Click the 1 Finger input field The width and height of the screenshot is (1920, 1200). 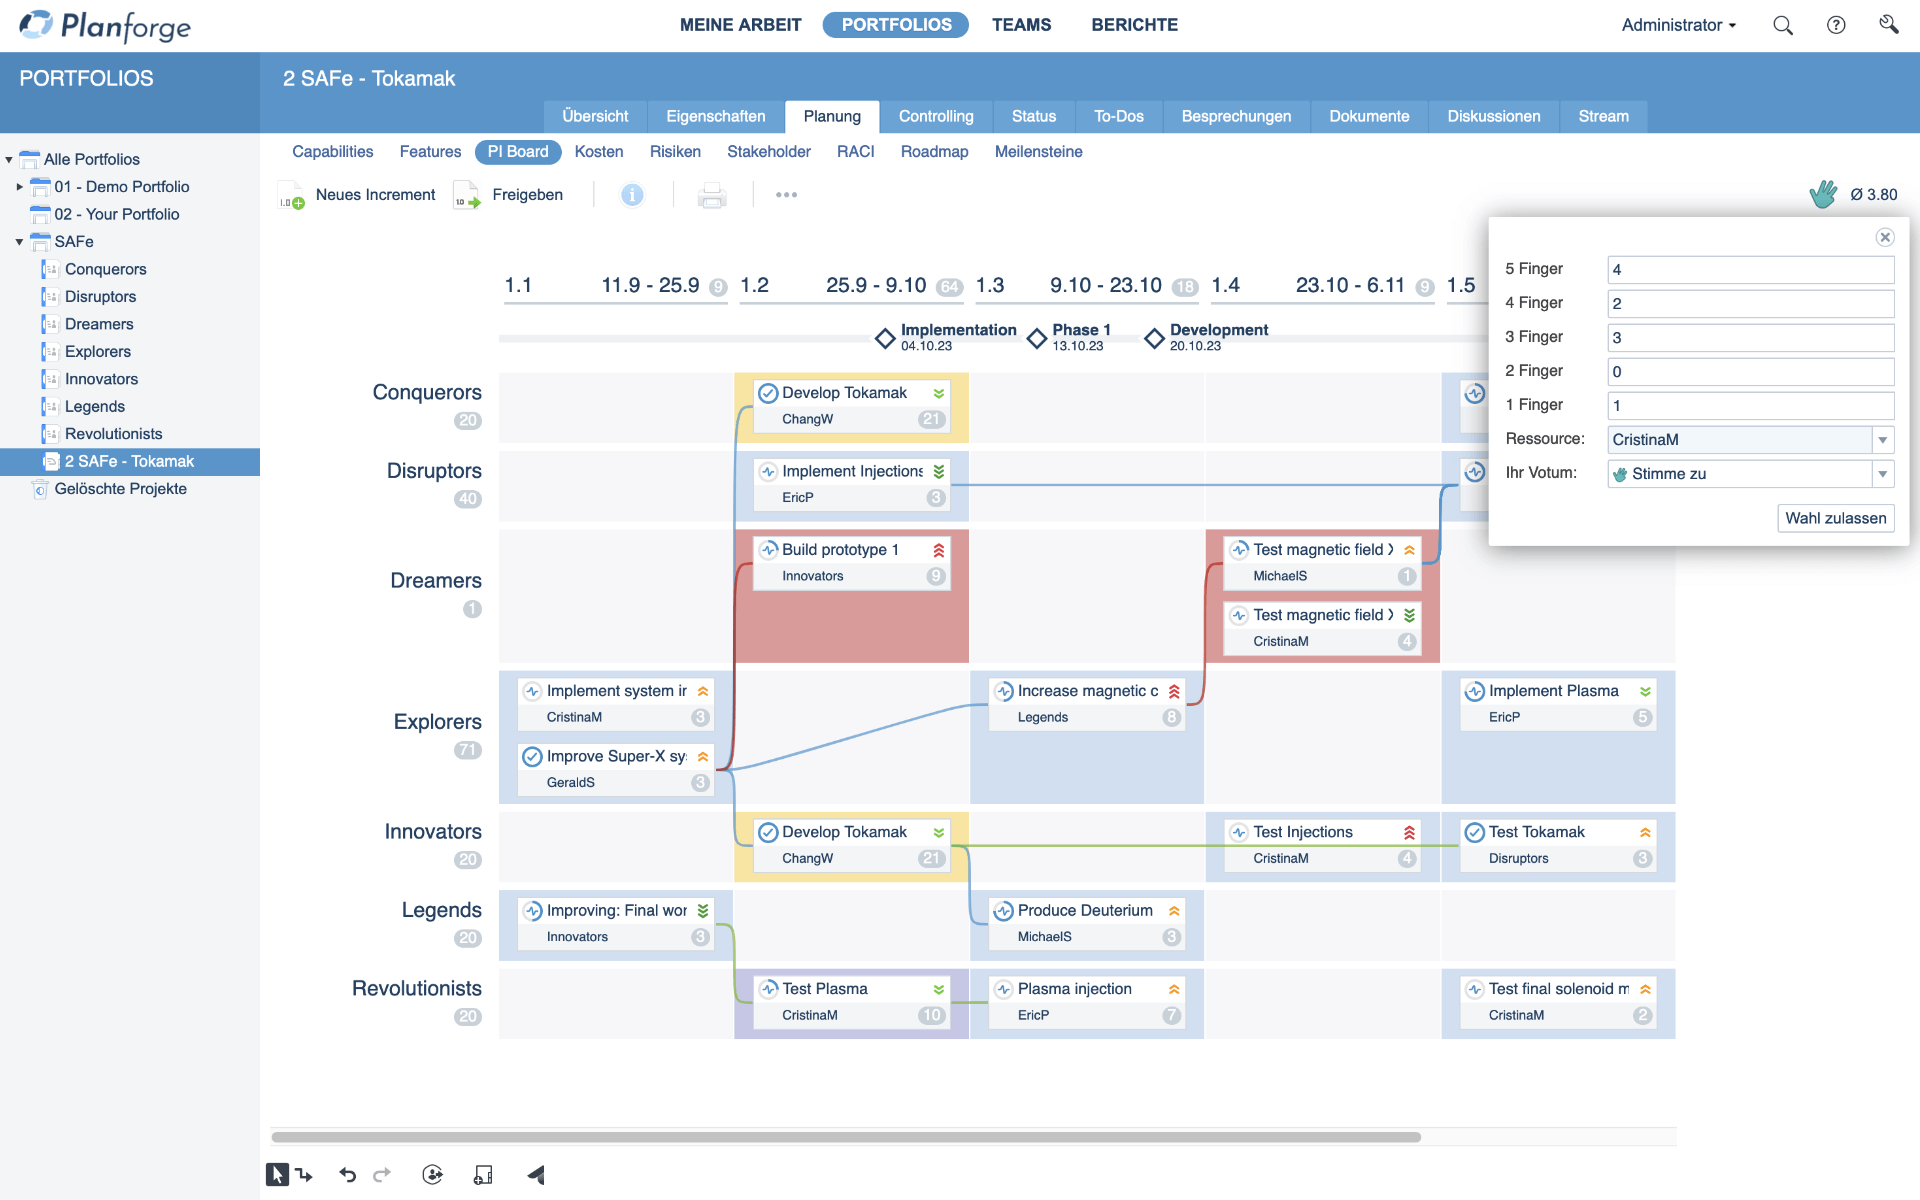pyautogui.click(x=1750, y=406)
